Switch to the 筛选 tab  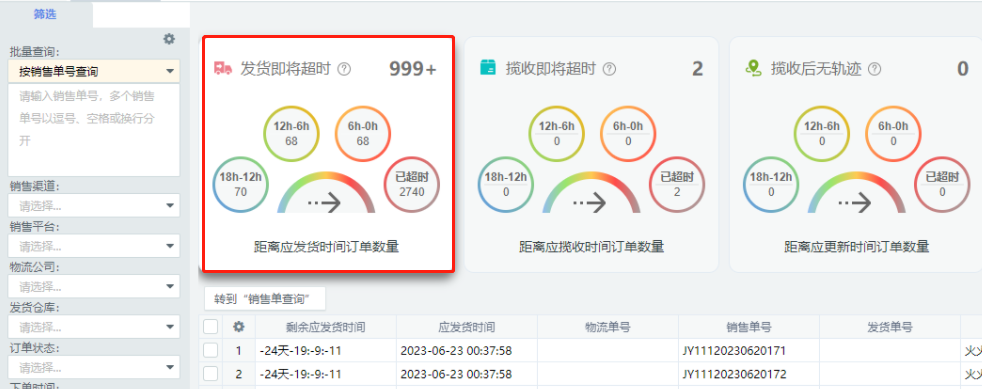point(45,14)
